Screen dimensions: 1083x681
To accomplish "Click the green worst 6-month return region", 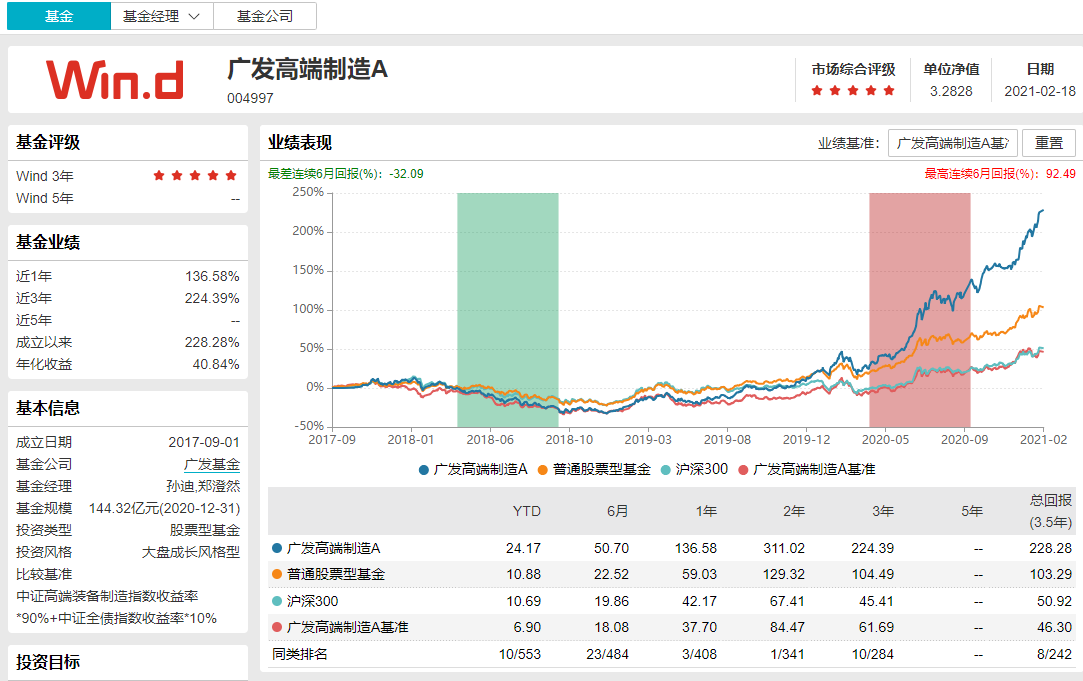I will click(508, 309).
